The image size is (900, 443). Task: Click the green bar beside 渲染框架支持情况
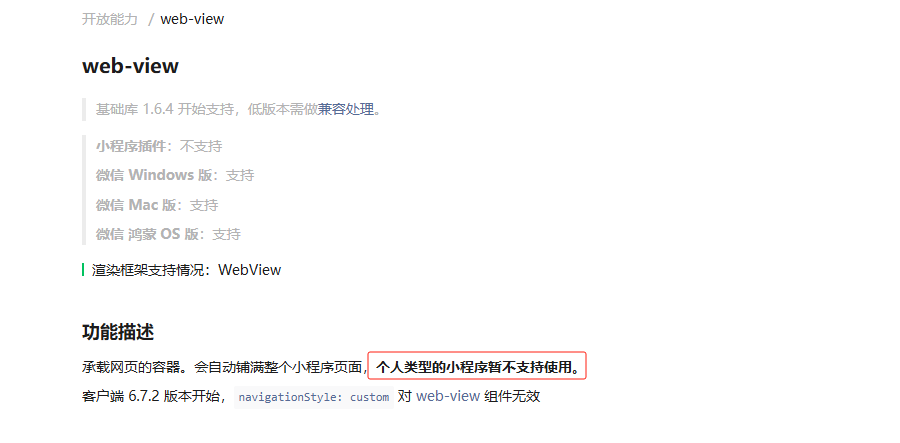(x=83, y=270)
